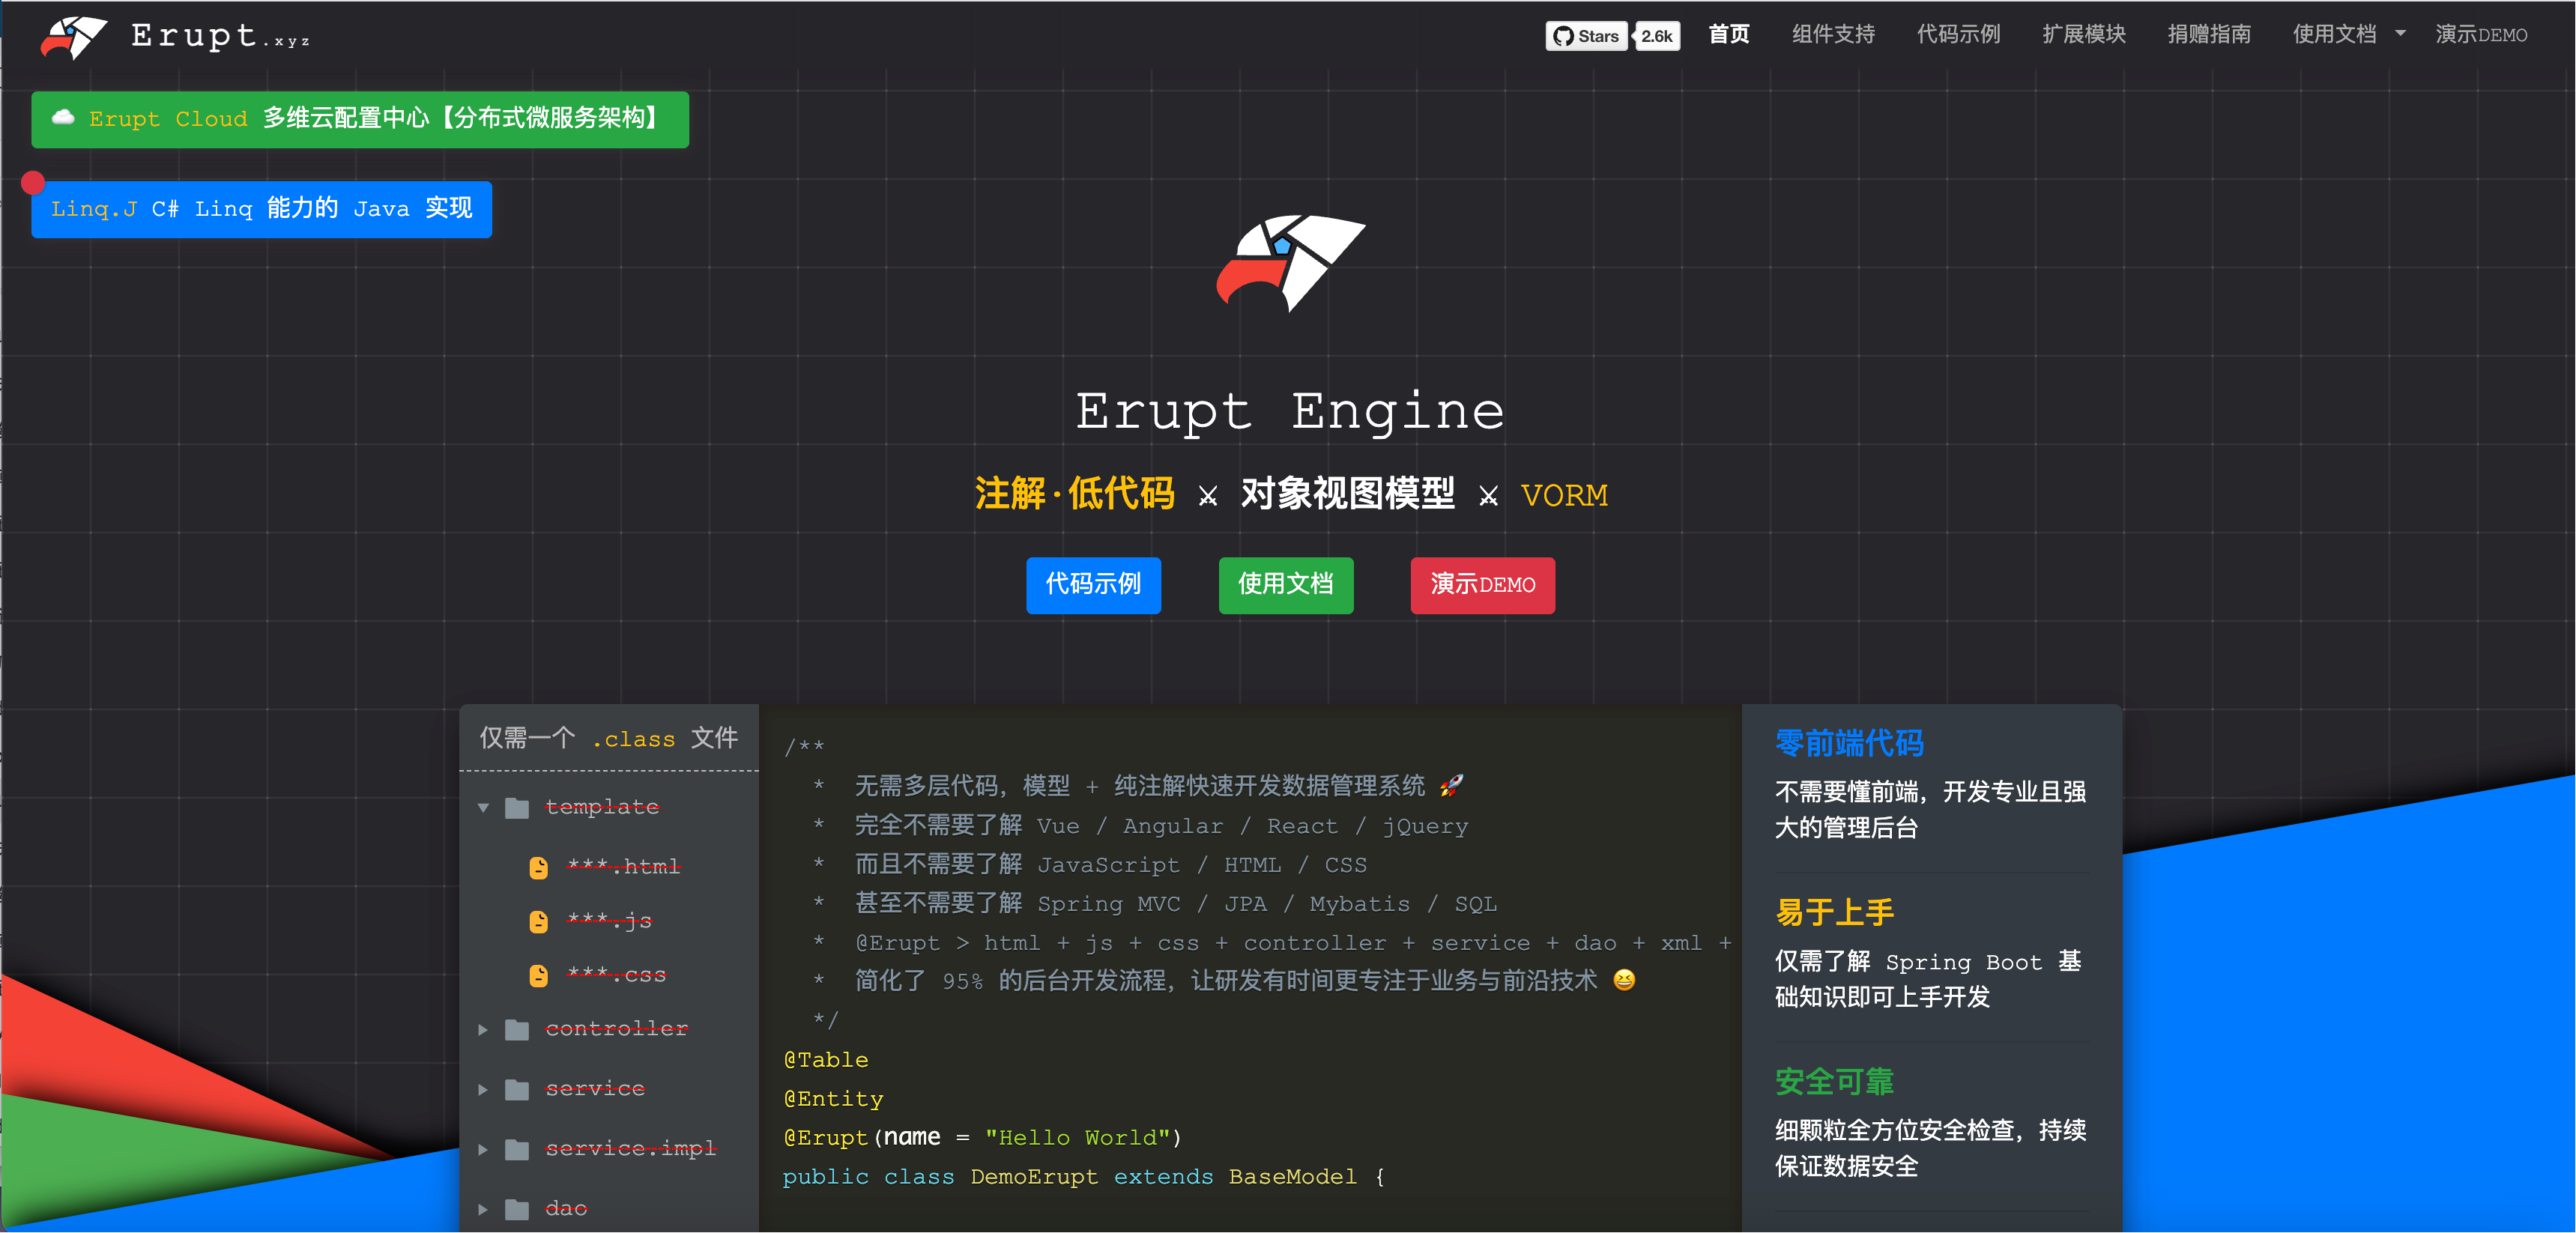Open 演示DEMO in the navbar
This screenshot has height=1233, width=2576.
2481,35
